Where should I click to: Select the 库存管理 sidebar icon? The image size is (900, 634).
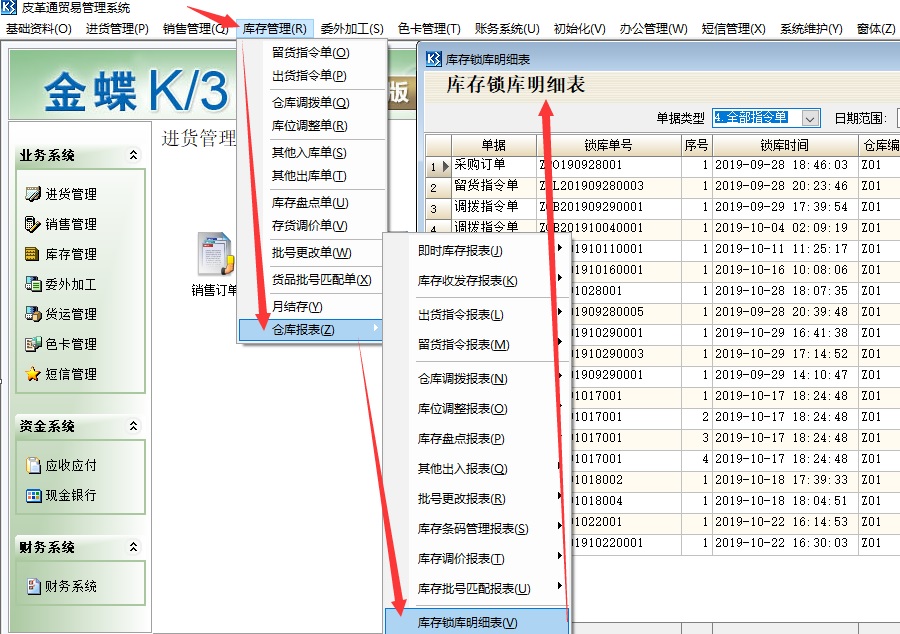click(33, 254)
